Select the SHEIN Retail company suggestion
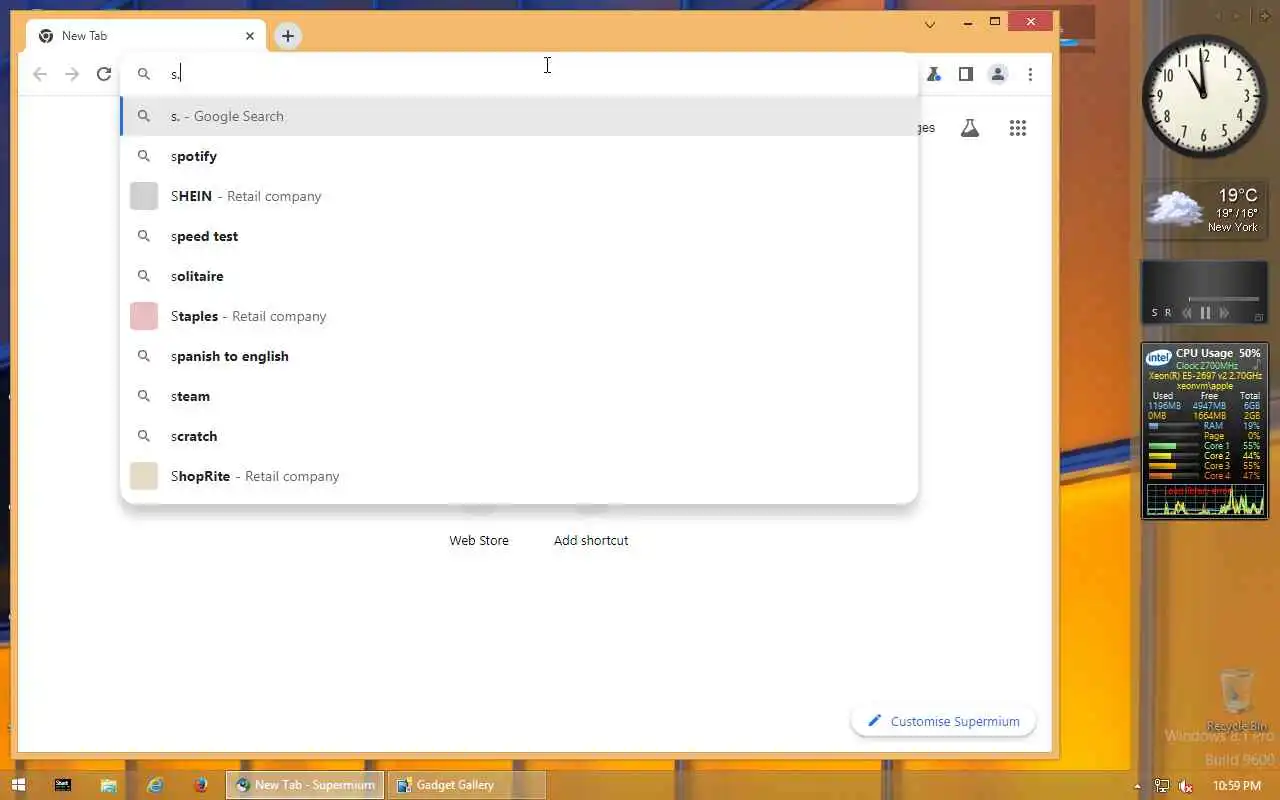 519,196
